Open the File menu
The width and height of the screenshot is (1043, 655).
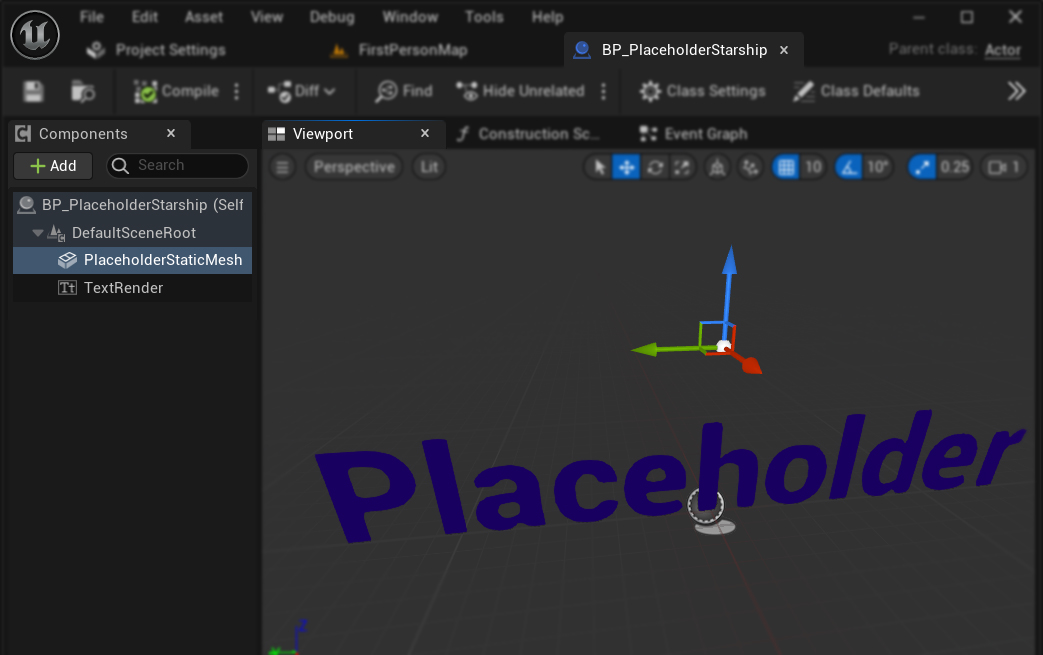pos(92,17)
